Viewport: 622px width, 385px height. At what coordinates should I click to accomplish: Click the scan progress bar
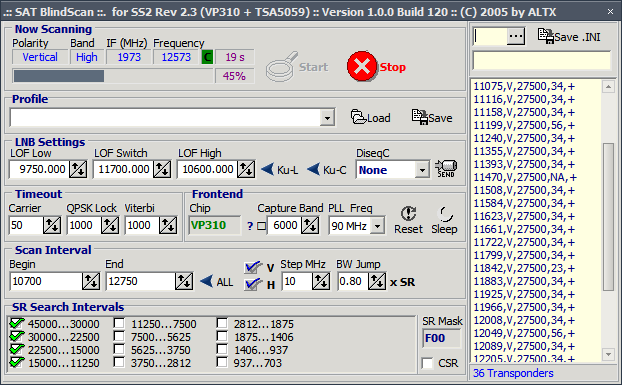(113, 76)
